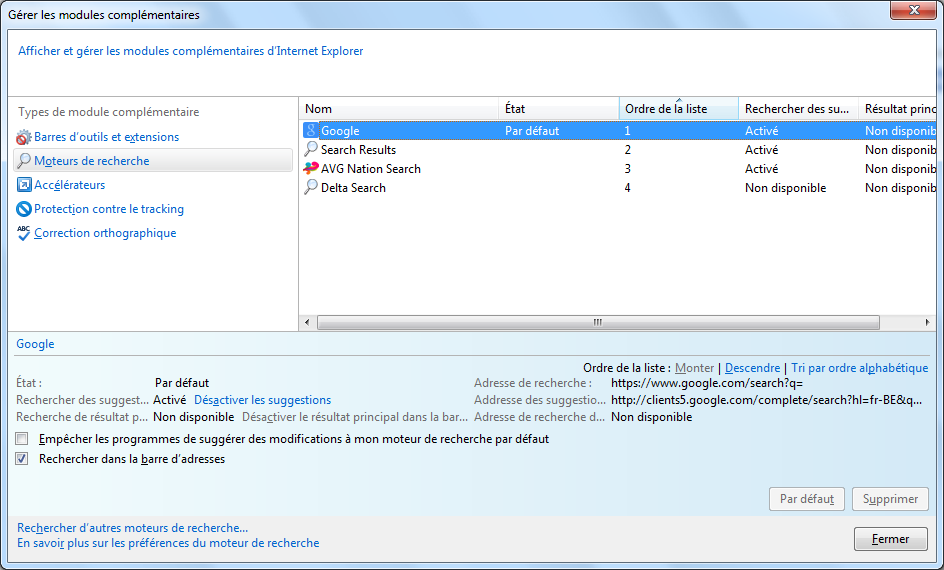Select the AVG Nation Search row
944x570 pixels.
618,169
